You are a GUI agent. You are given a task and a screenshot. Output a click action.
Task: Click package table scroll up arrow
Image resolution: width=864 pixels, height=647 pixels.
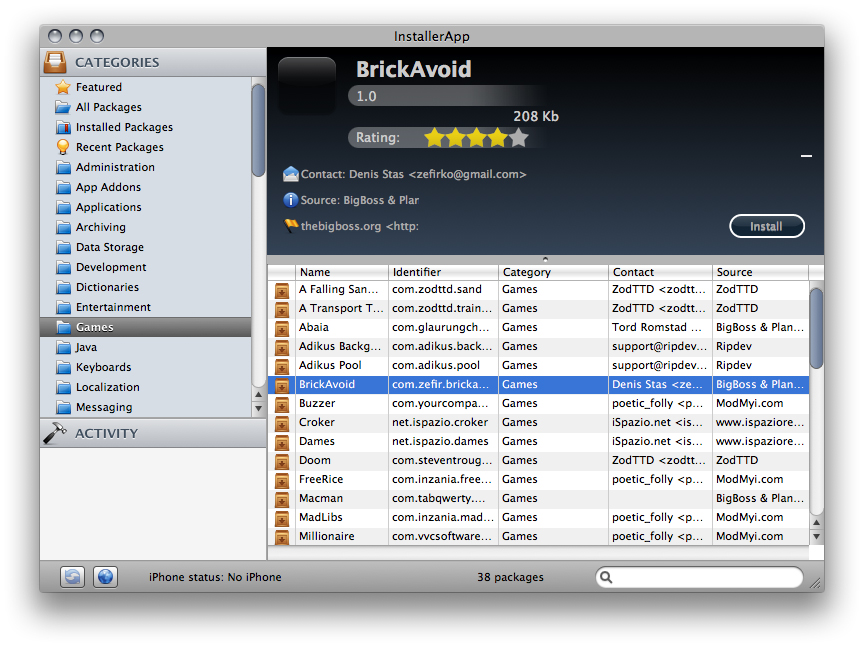coord(817,522)
